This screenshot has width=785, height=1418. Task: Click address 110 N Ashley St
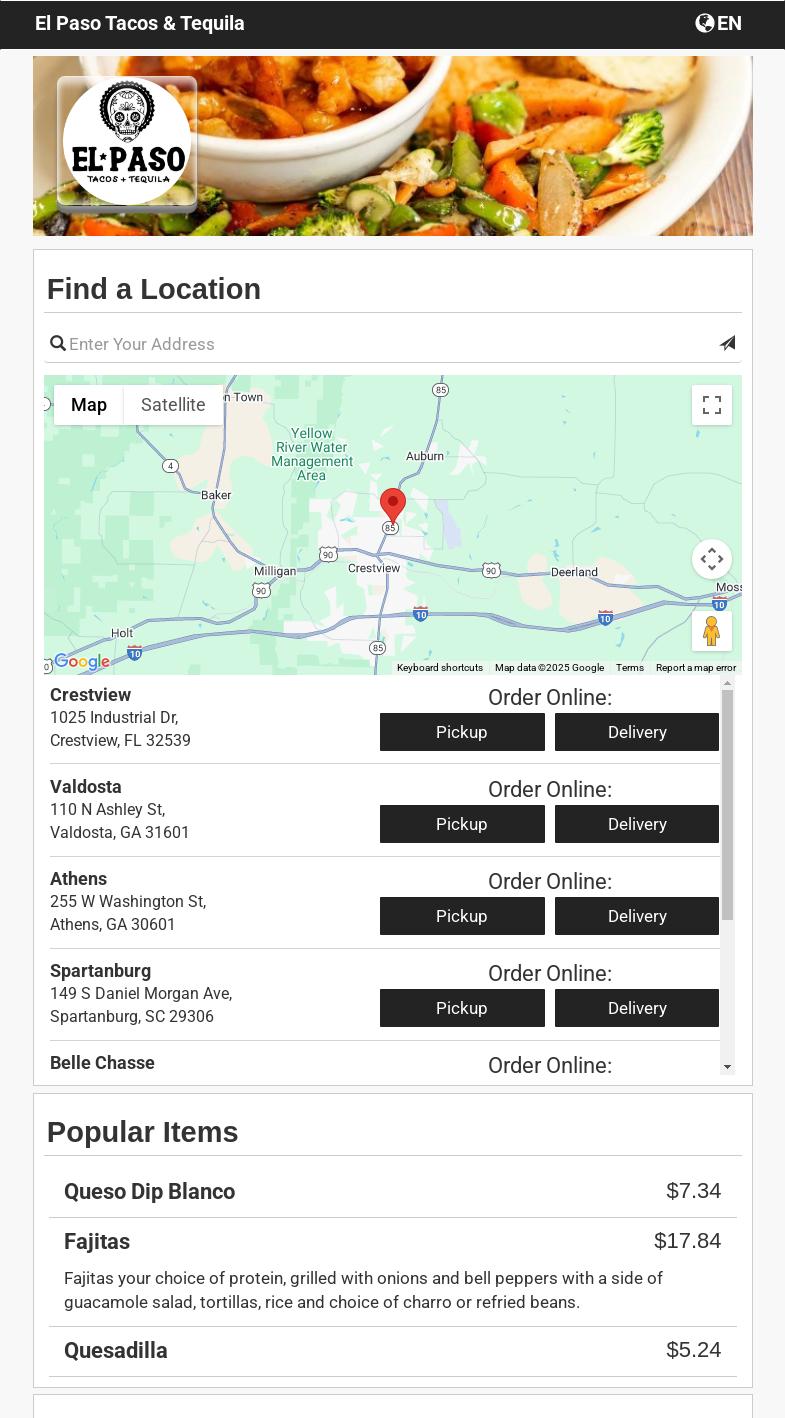pyautogui.click(x=108, y=810)
